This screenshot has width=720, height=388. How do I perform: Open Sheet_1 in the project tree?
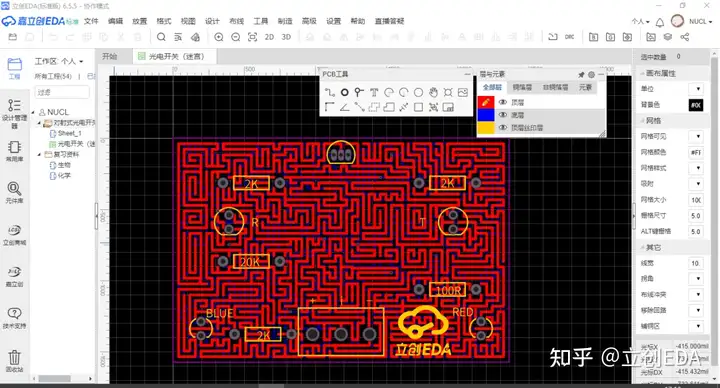click(69, 133)
